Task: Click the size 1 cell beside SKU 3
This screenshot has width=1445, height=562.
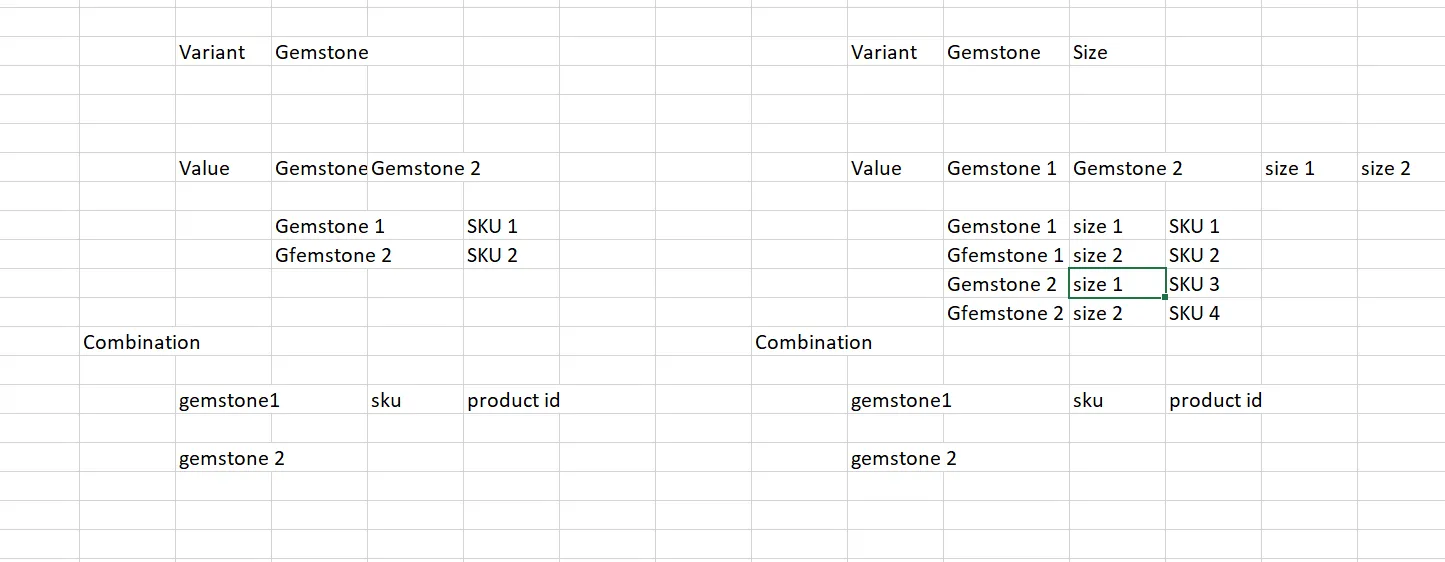Action: pyautogui.click(x=1098, y=285)
